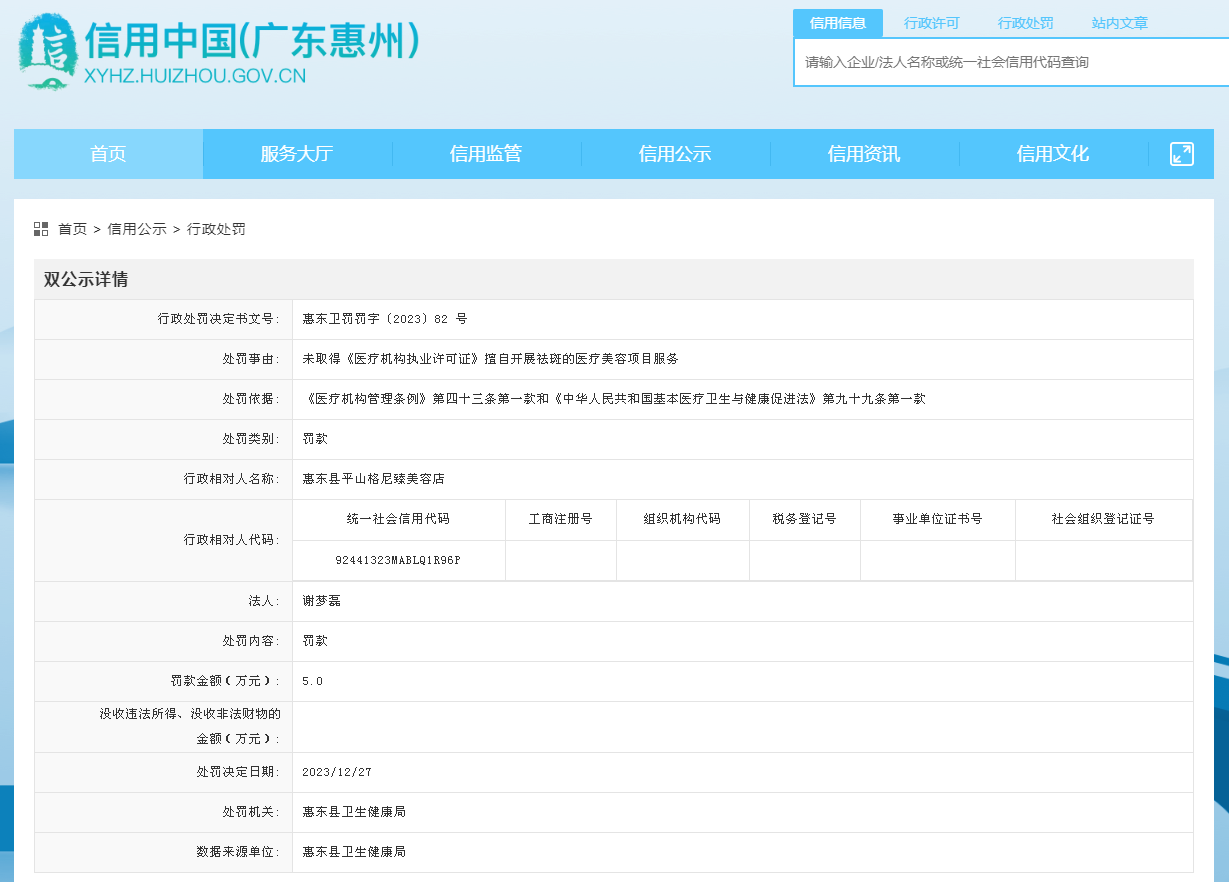The width and height of the screenshot is (1229, 882).
Task: Click the 工商注册号 column header
Action: click(561, 519)
